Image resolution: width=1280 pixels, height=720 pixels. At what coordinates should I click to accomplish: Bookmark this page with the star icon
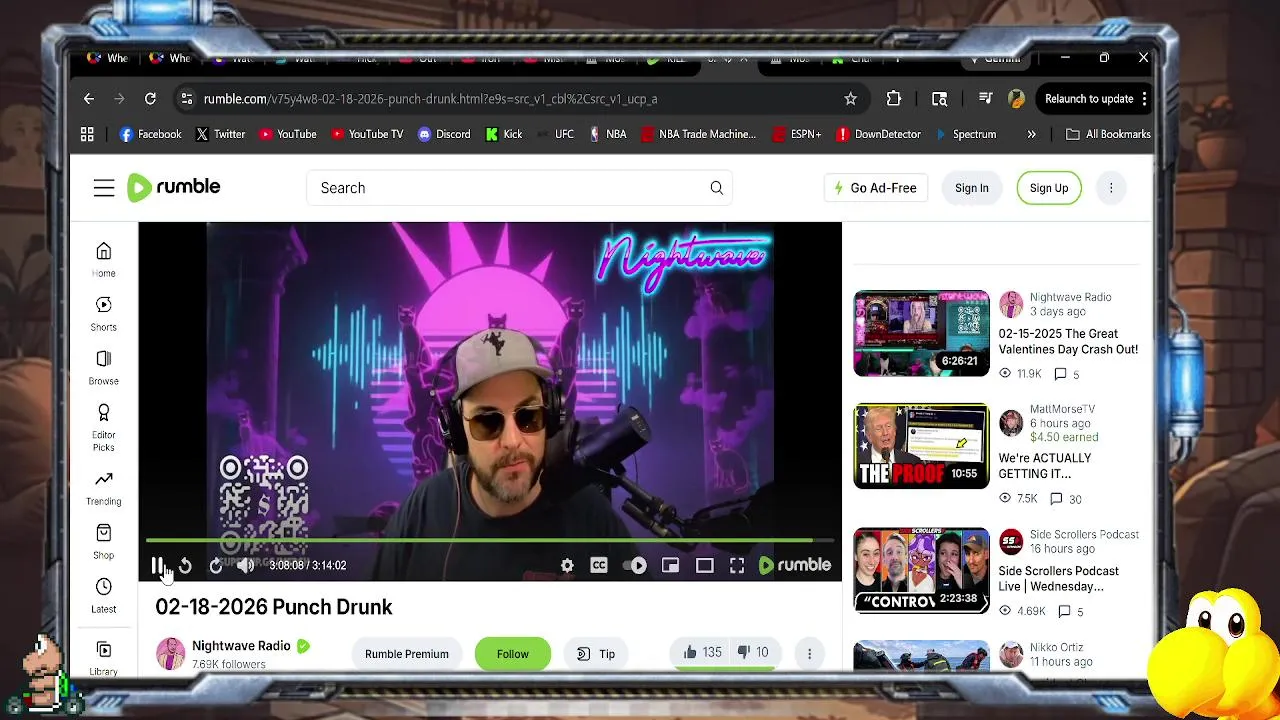[x=850, y=99]
